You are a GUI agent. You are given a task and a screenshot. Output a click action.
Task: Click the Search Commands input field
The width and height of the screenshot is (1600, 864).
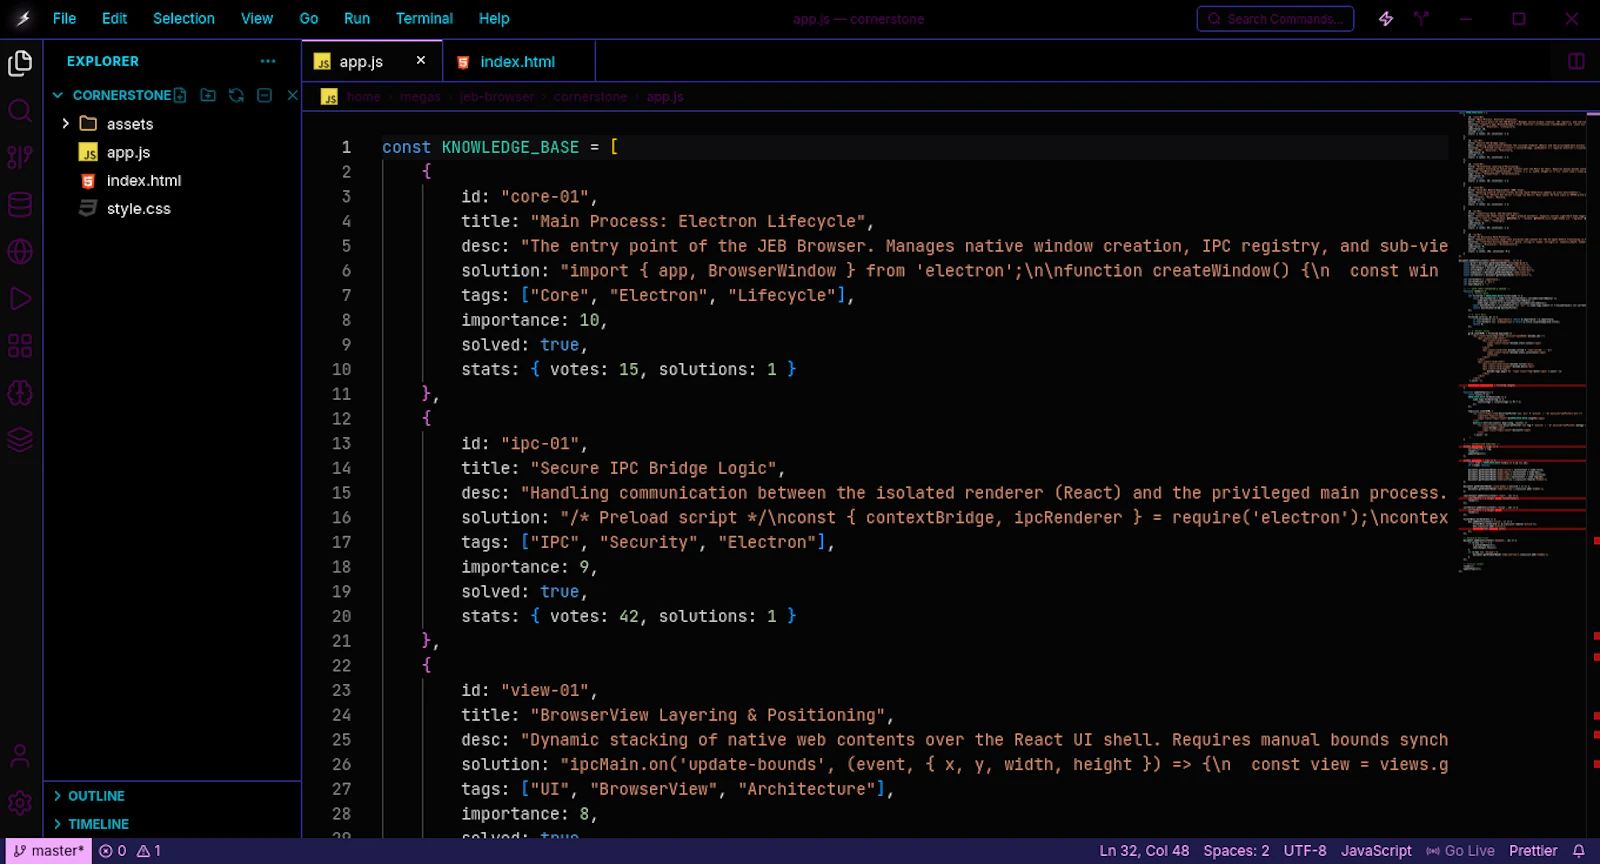(1275, 19)
